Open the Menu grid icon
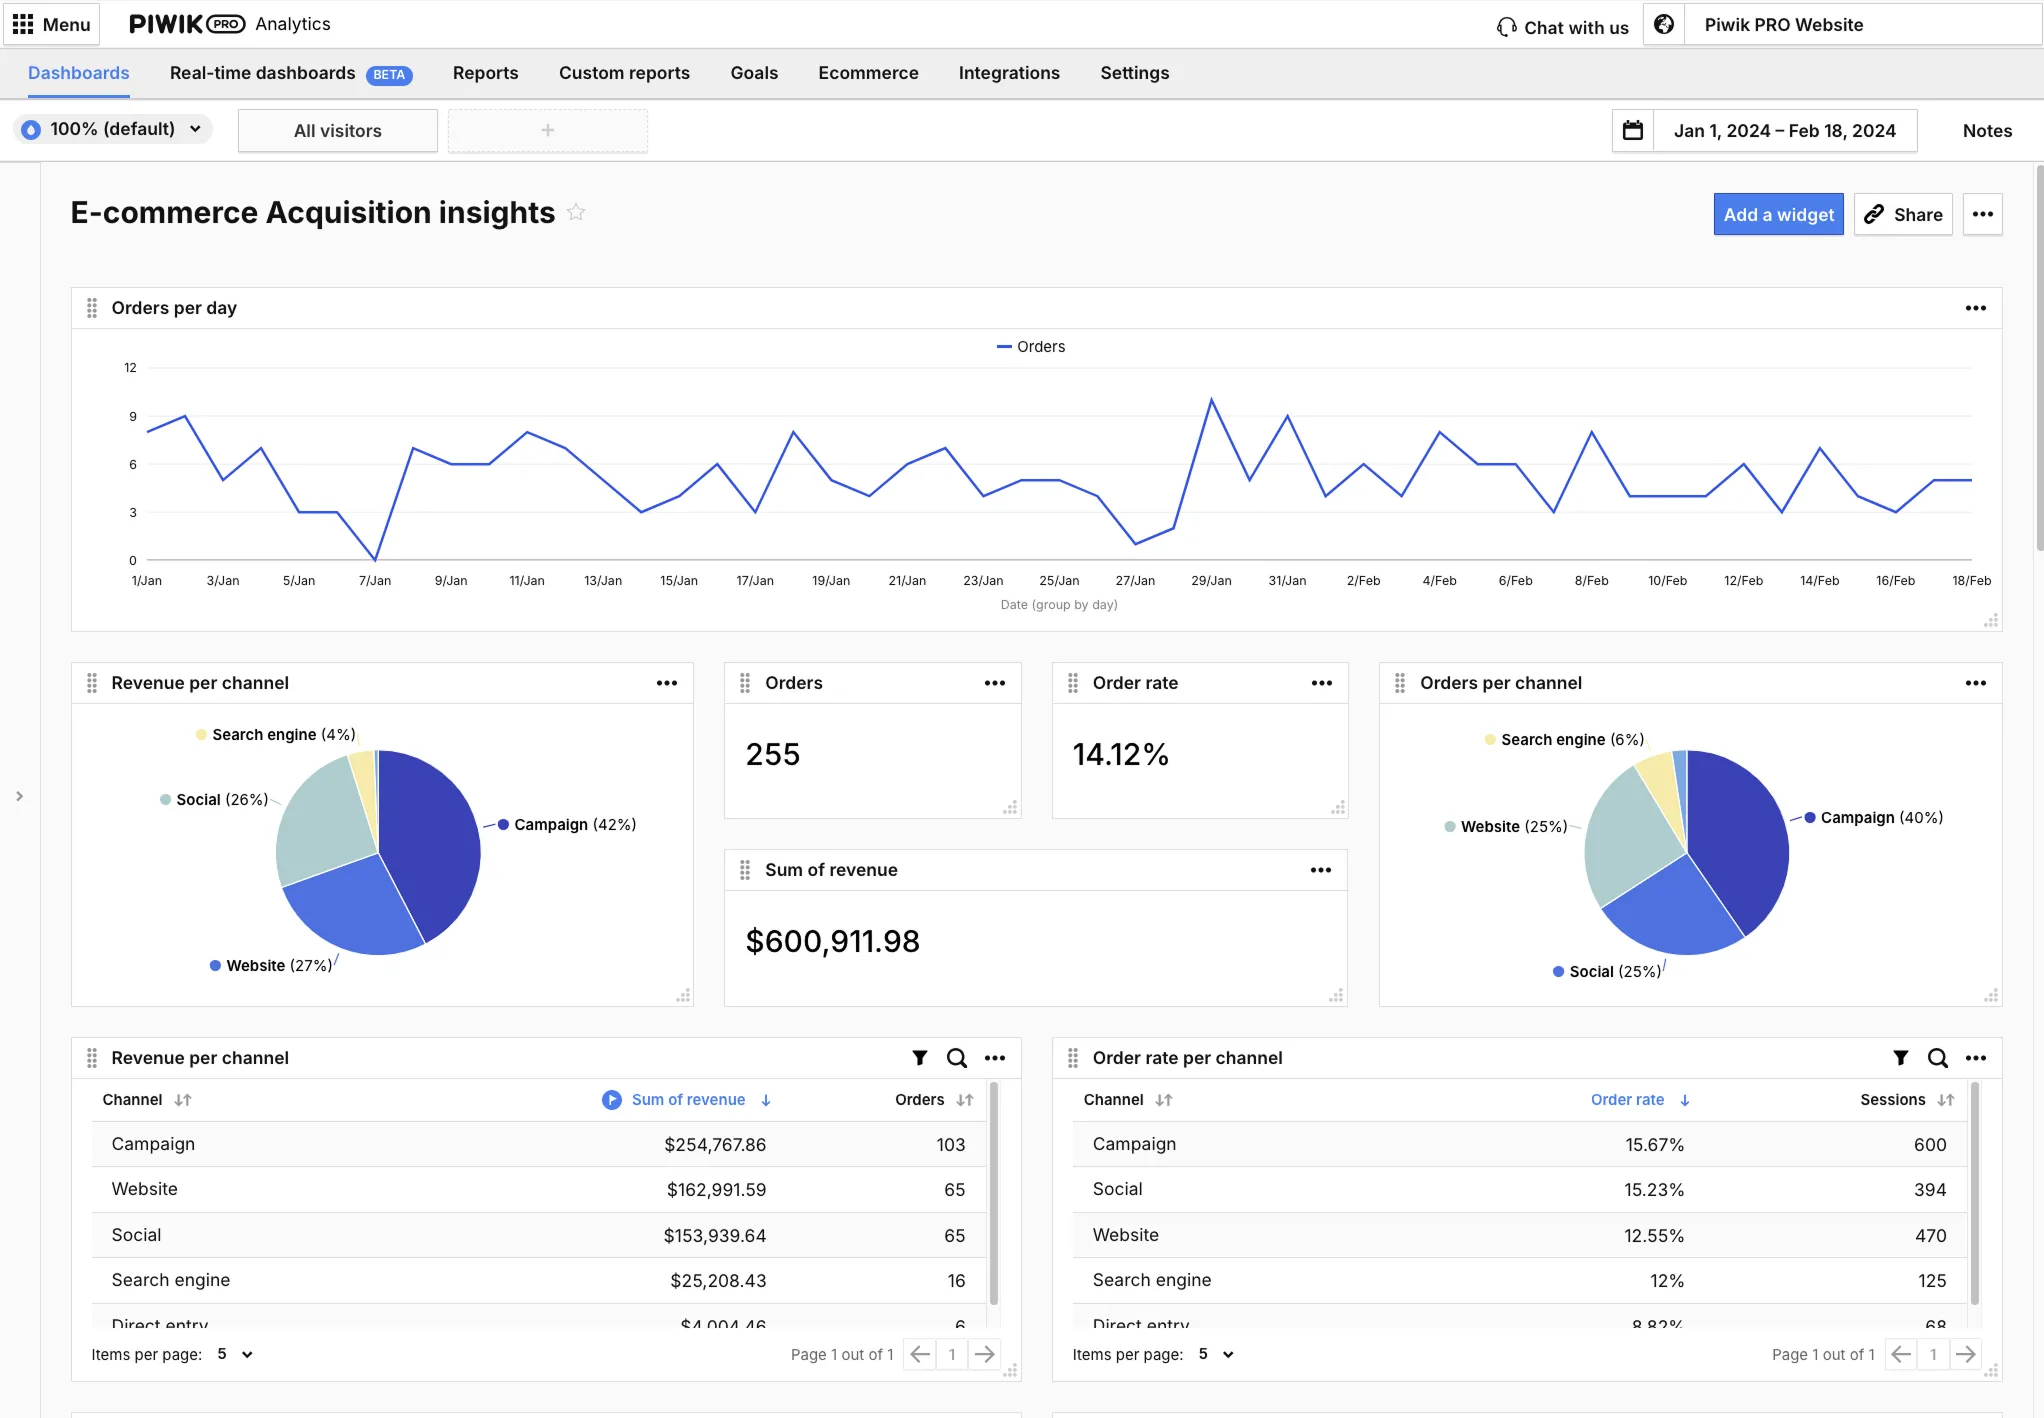Screen dimensions: 2044x1418 [x=23, y=24]
